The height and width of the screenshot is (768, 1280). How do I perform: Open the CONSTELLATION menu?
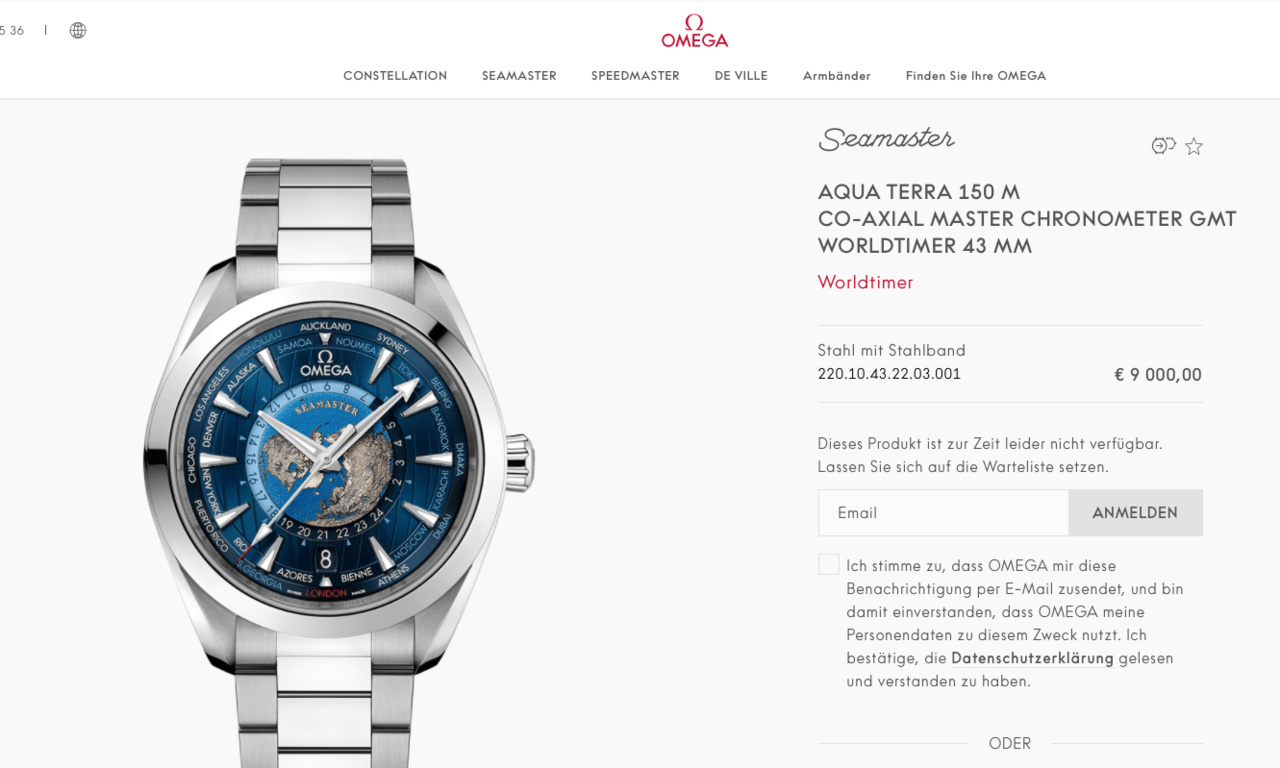(x=395, y=76)
